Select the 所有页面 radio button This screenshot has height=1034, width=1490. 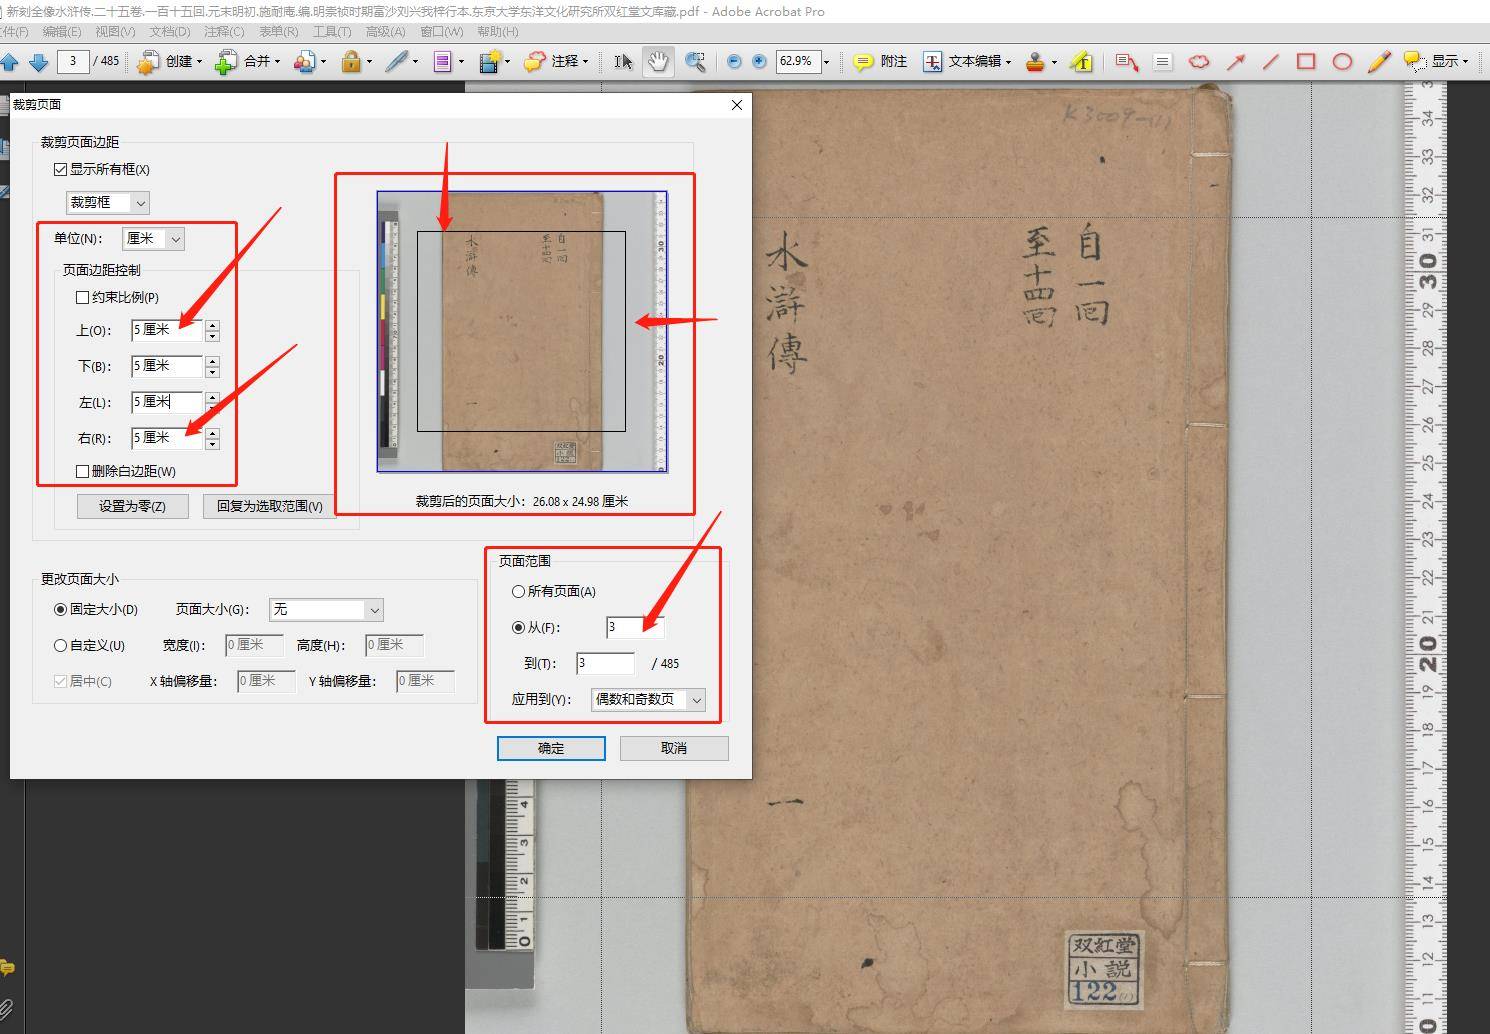(x=518, y=592)
